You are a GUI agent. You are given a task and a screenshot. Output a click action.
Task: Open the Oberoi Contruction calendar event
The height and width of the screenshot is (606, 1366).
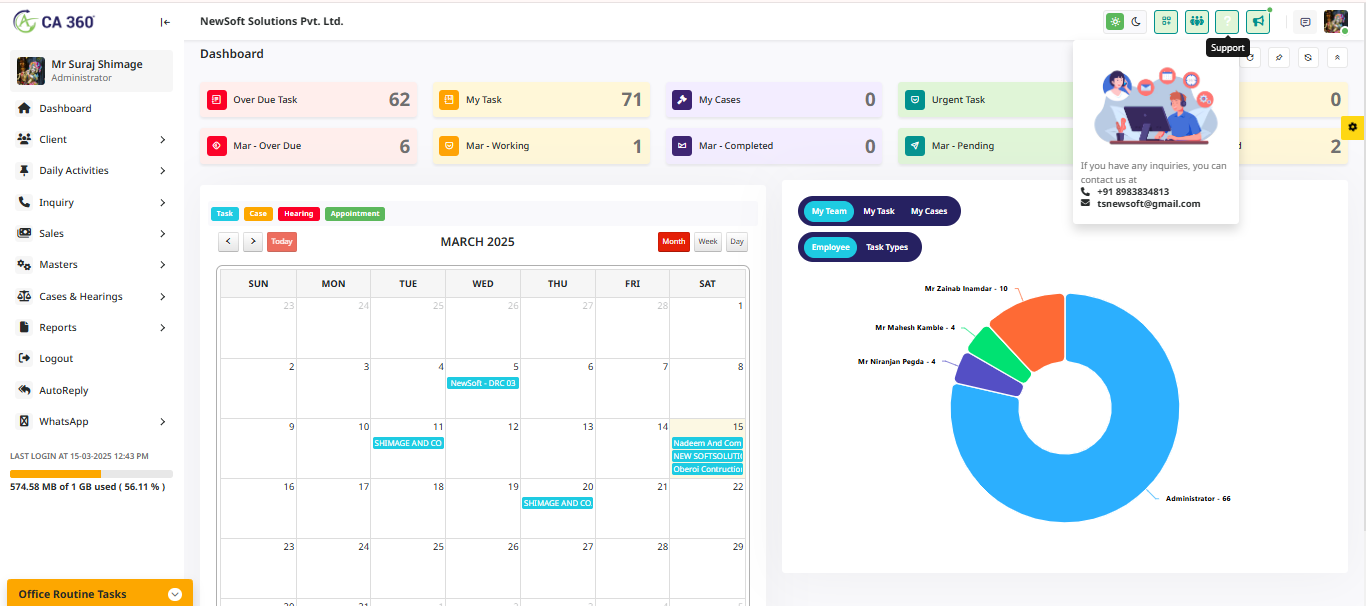(708, 469)
